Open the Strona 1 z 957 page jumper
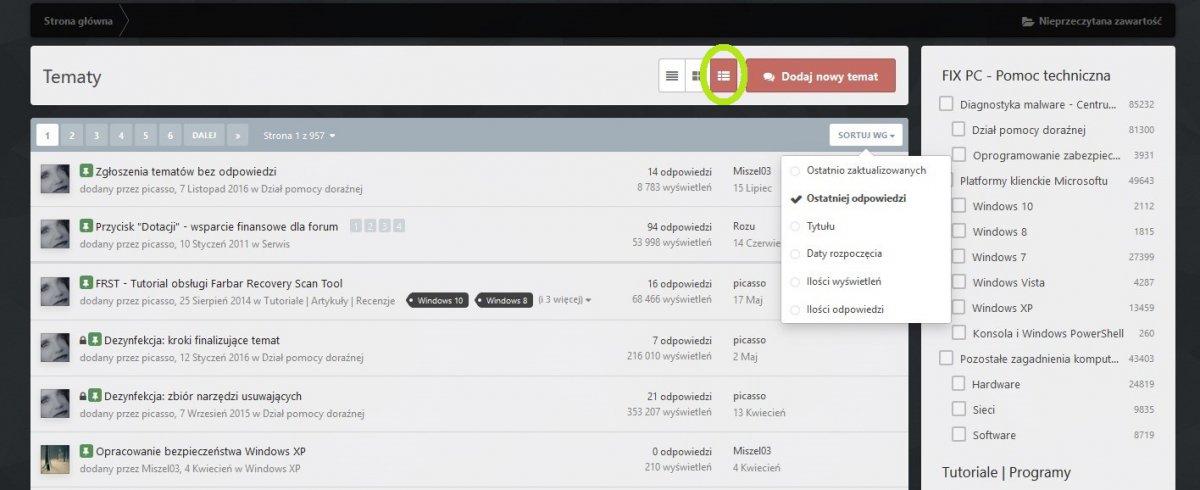1200x490 pixels. coord(299,135)
